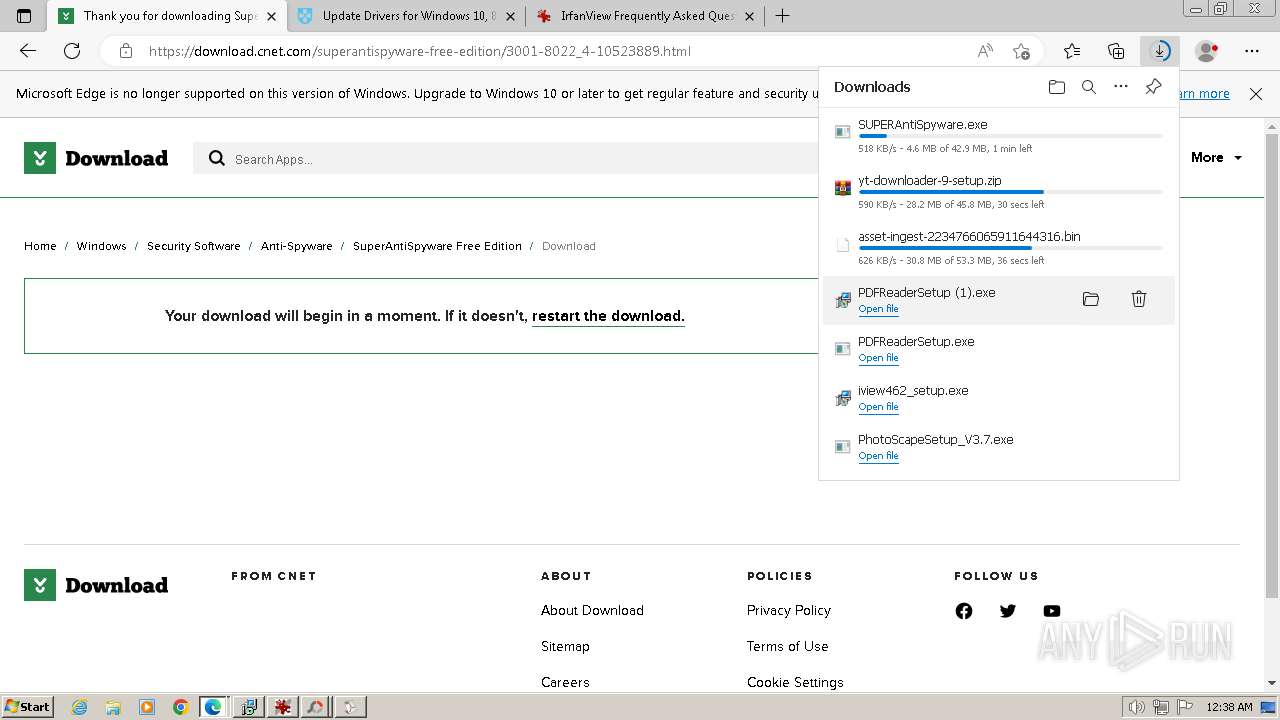Open CNET Facebook page icon

pyautogui.click(x=964, y=611)
